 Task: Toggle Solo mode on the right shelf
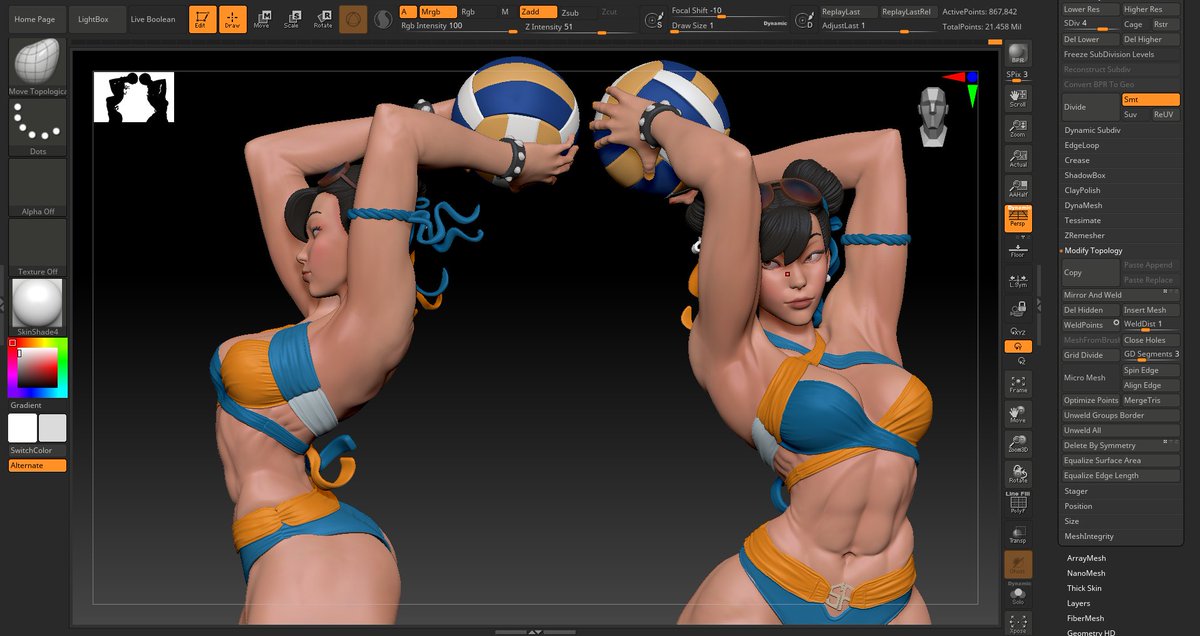pyautogui.click(x=1019, y=597)
